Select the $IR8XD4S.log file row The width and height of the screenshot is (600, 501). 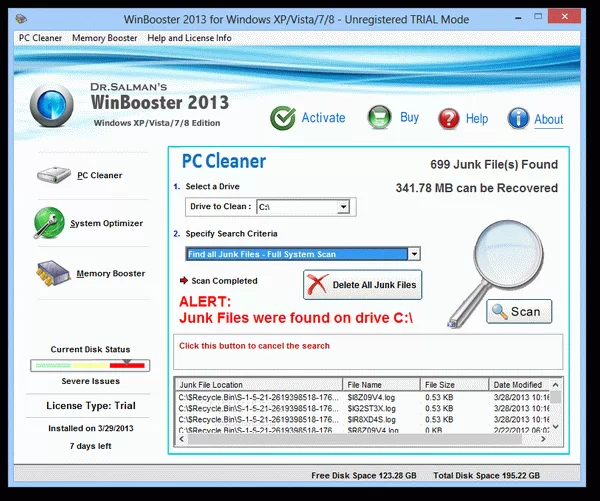[363, 419]
